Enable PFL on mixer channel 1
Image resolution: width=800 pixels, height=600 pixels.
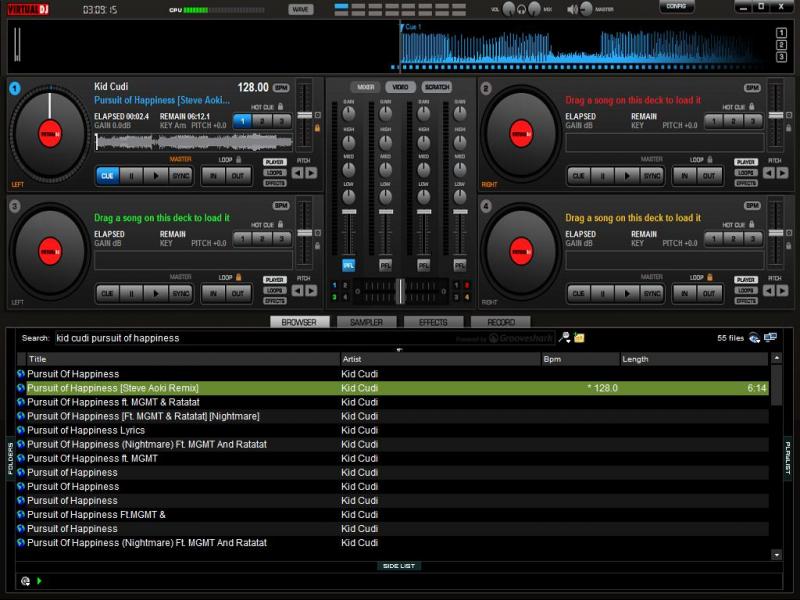[x=348, y=265]
